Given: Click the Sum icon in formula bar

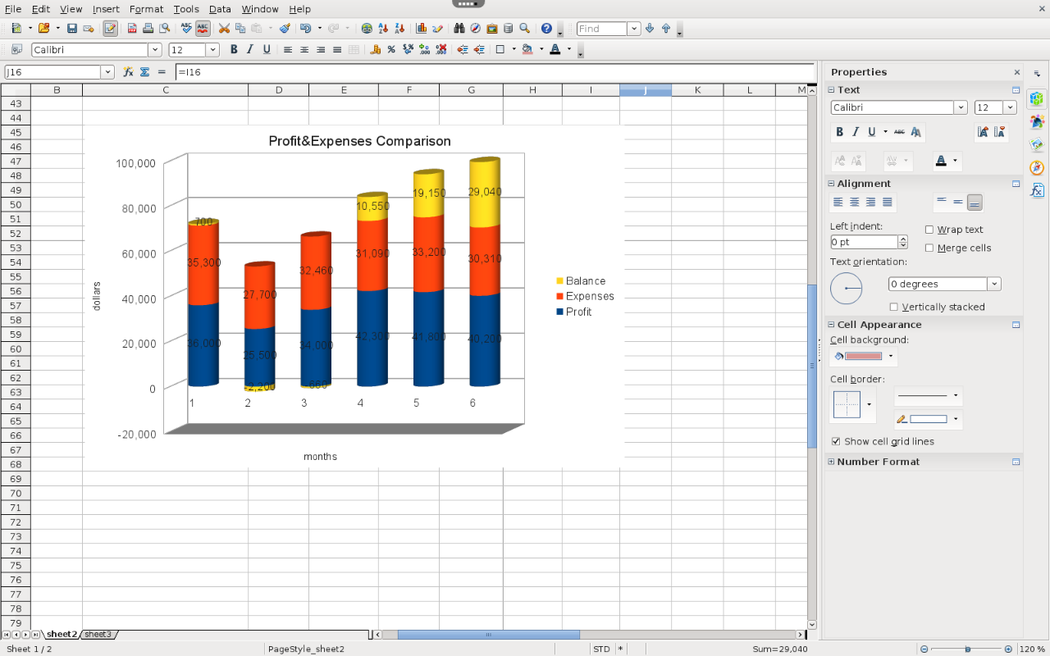Looking at the screenshot, I should click(x=145, y=72).
